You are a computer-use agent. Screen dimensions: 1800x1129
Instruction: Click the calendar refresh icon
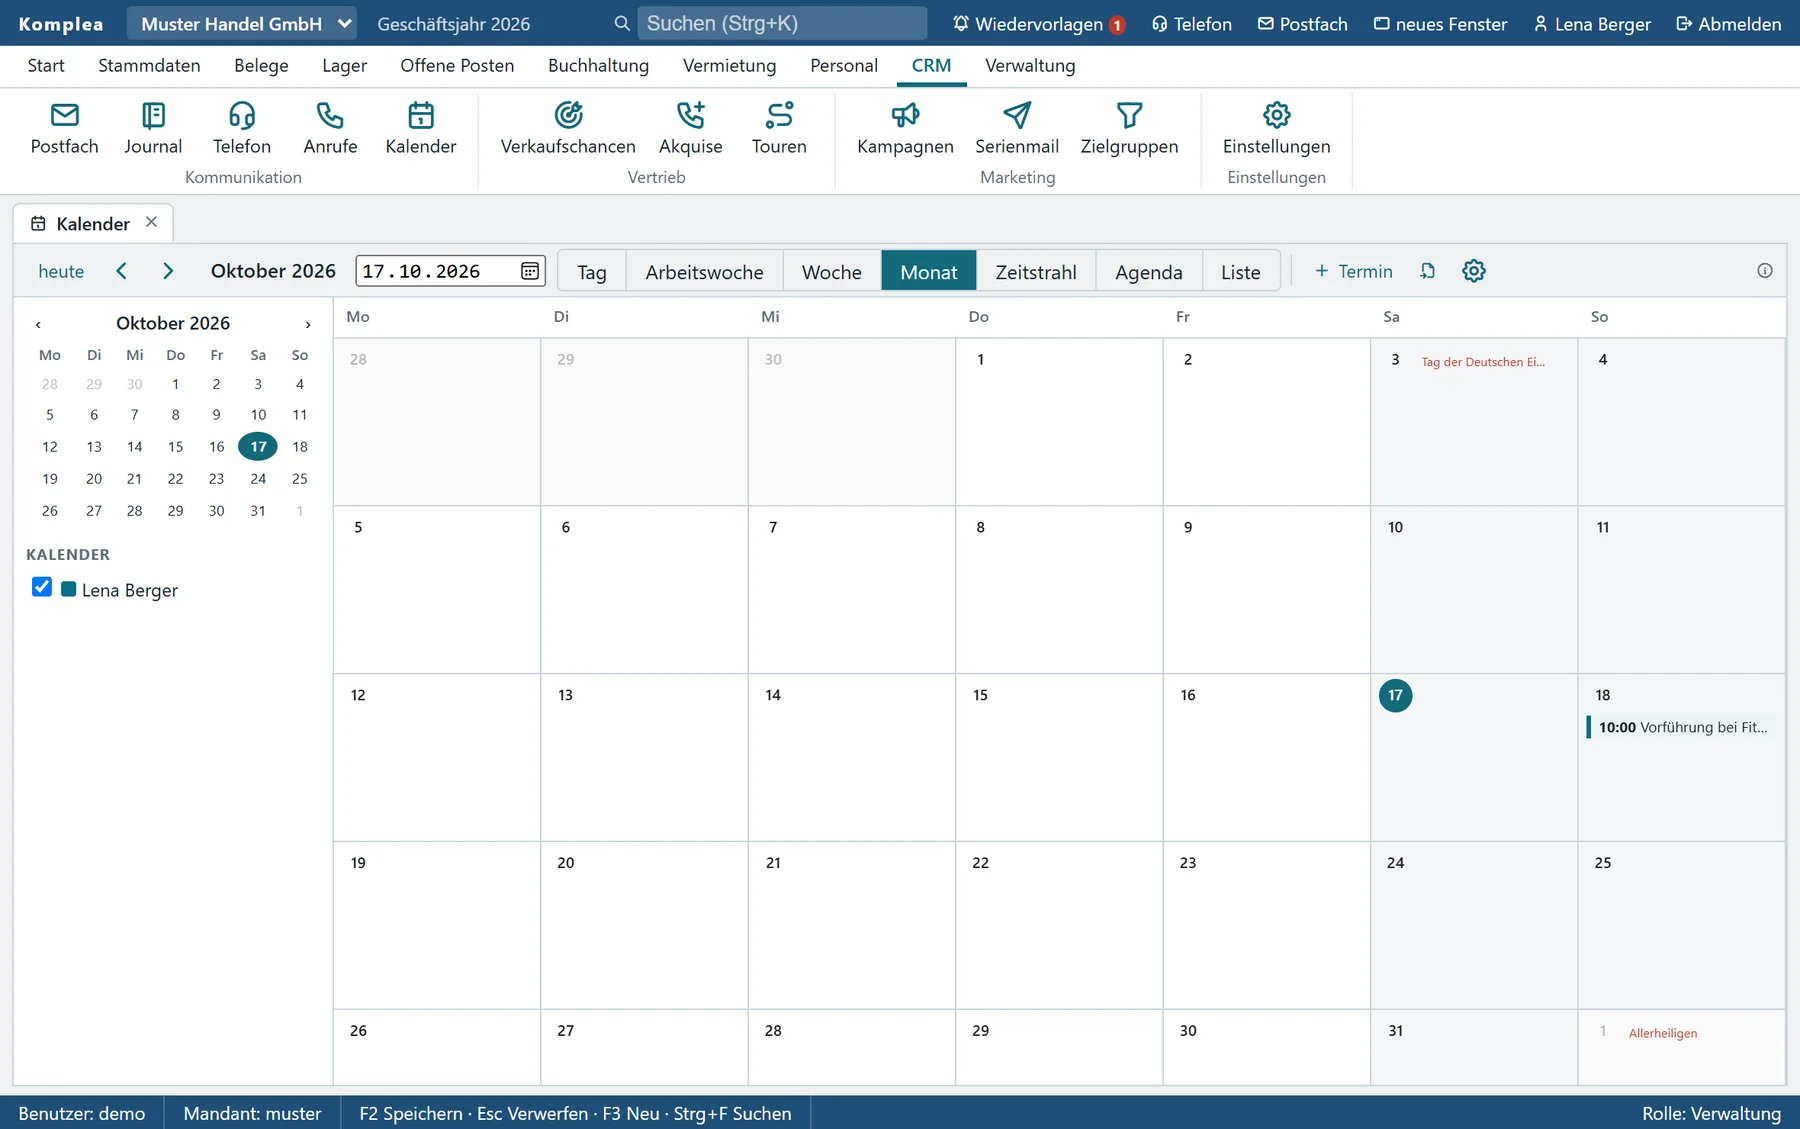1428,271
